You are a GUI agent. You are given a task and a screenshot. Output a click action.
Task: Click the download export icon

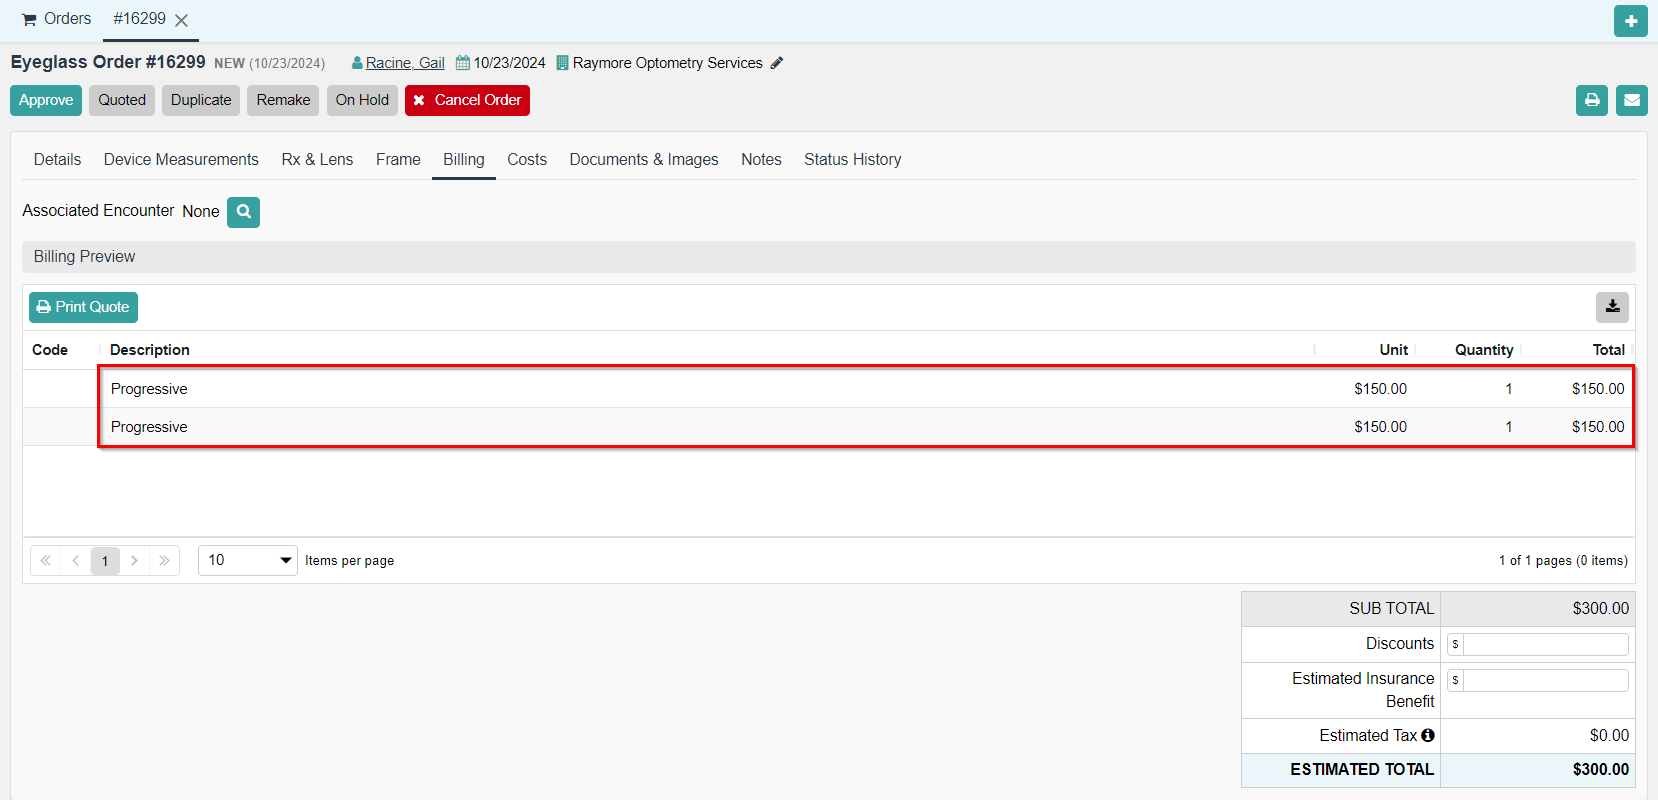tap(1612, 307)
